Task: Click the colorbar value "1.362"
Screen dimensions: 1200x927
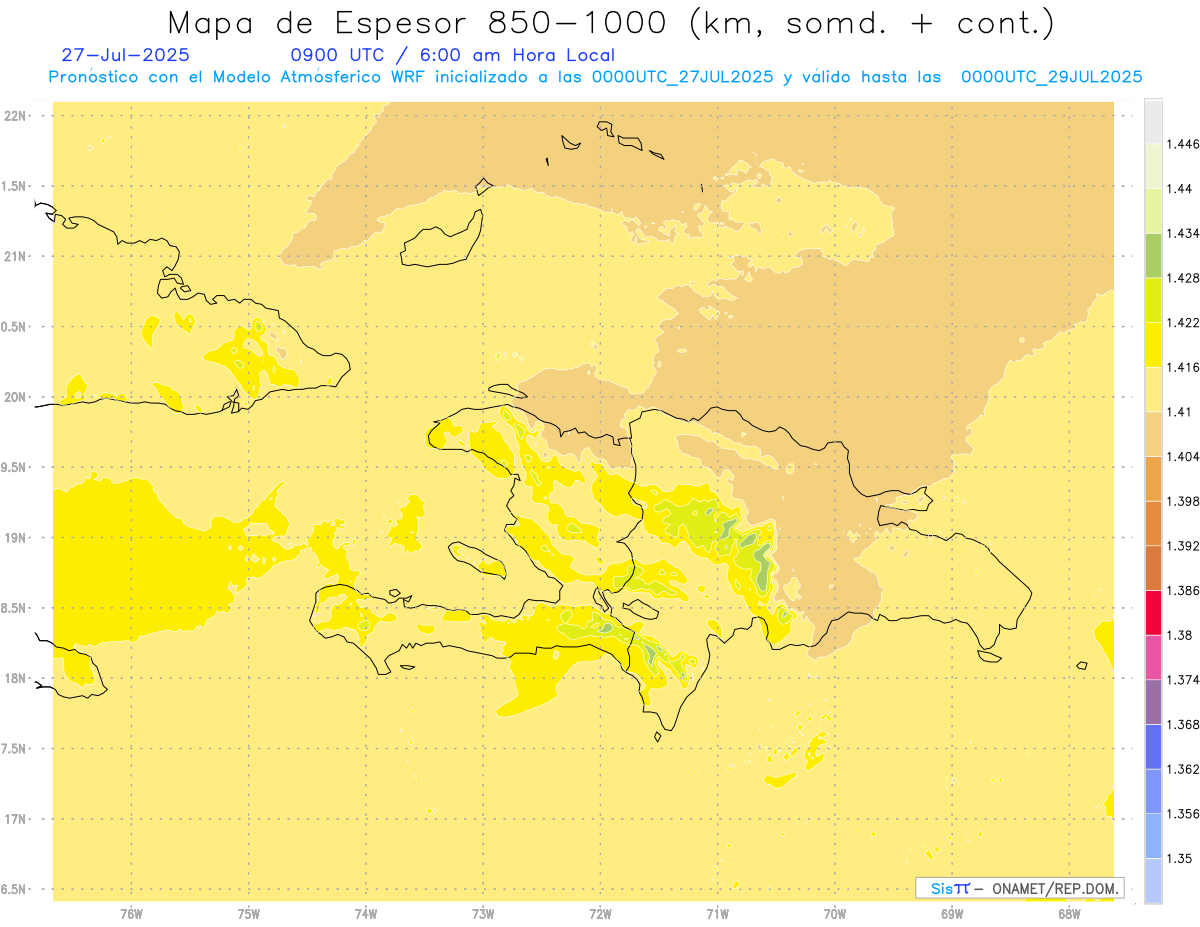Action: [1183, 769]
